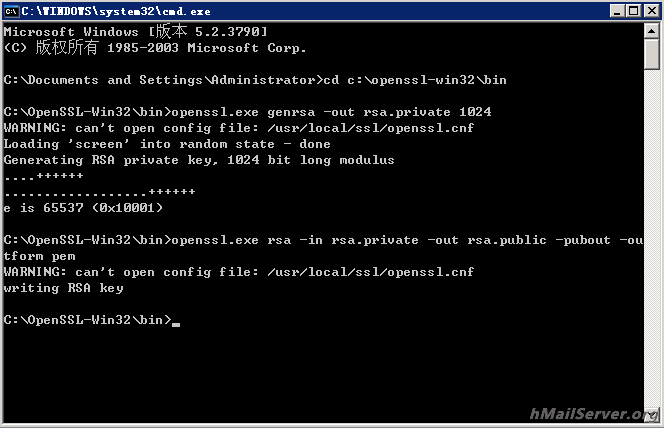The height and width of the screenshot is (428, 664).
Task: Click the 'writing RSA key' output line
Action: click(64, 288)
